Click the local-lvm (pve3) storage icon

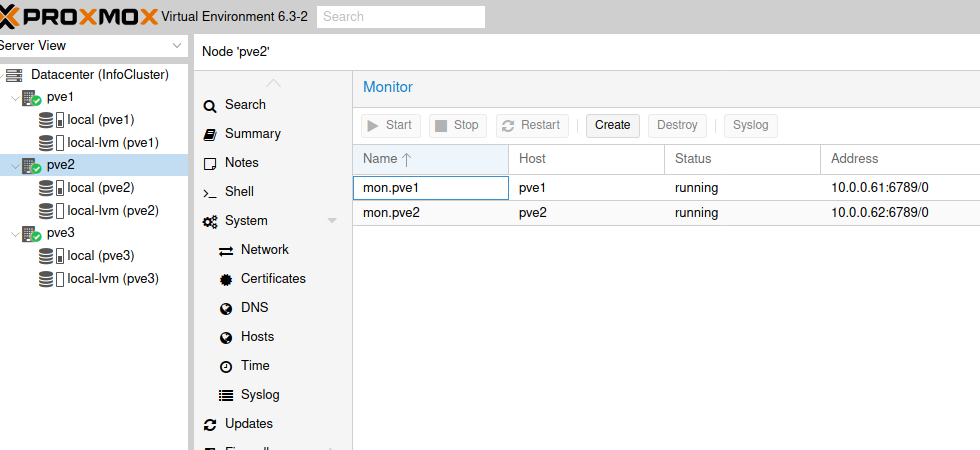(51, 279)
